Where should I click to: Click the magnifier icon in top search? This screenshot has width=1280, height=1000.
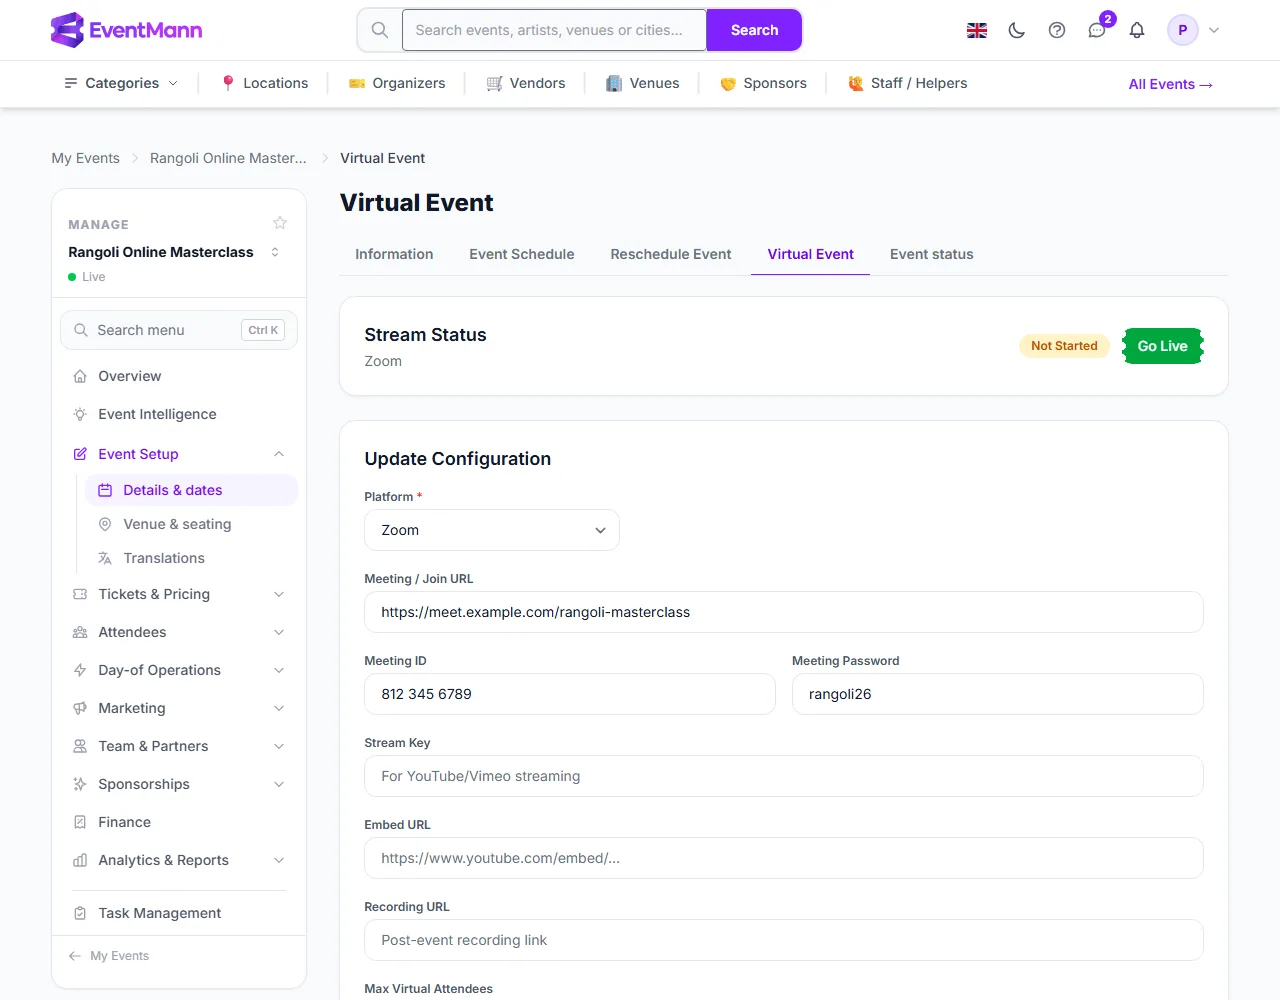(380, 30)
